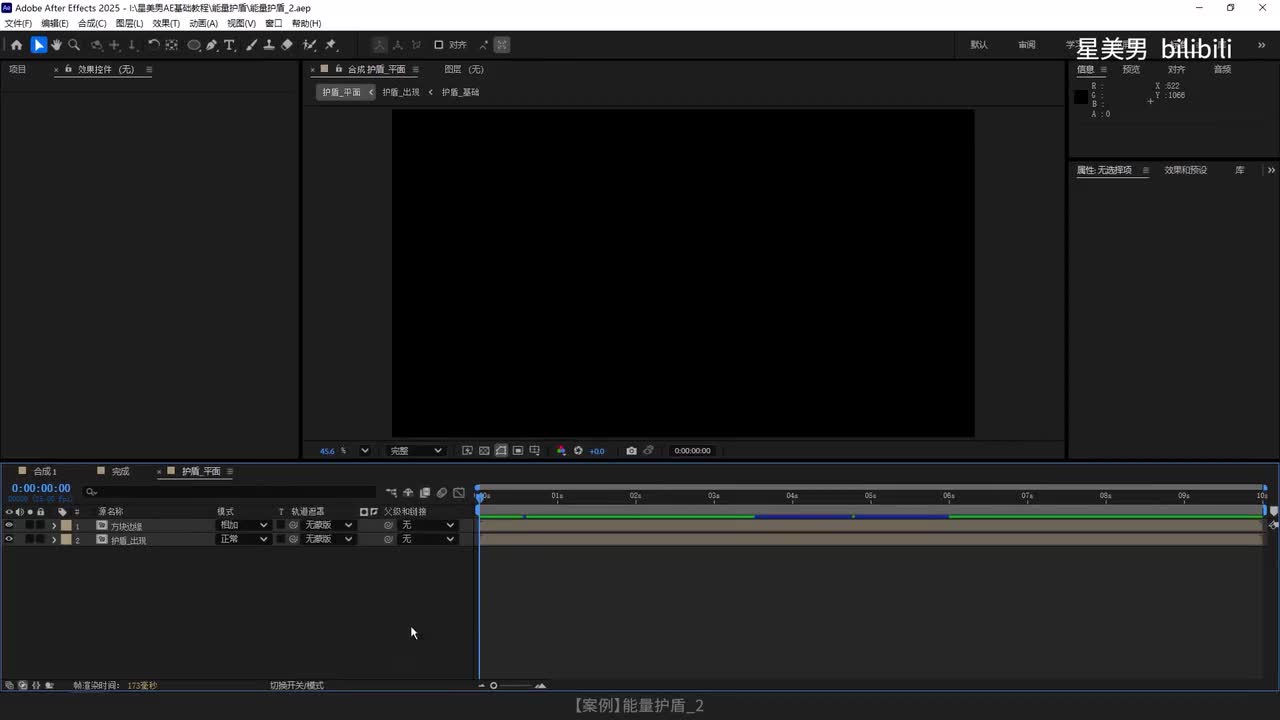Click the frame blending icon in timeline
Viewport: 1280px width, 720px height.
(x=425, y=492)
